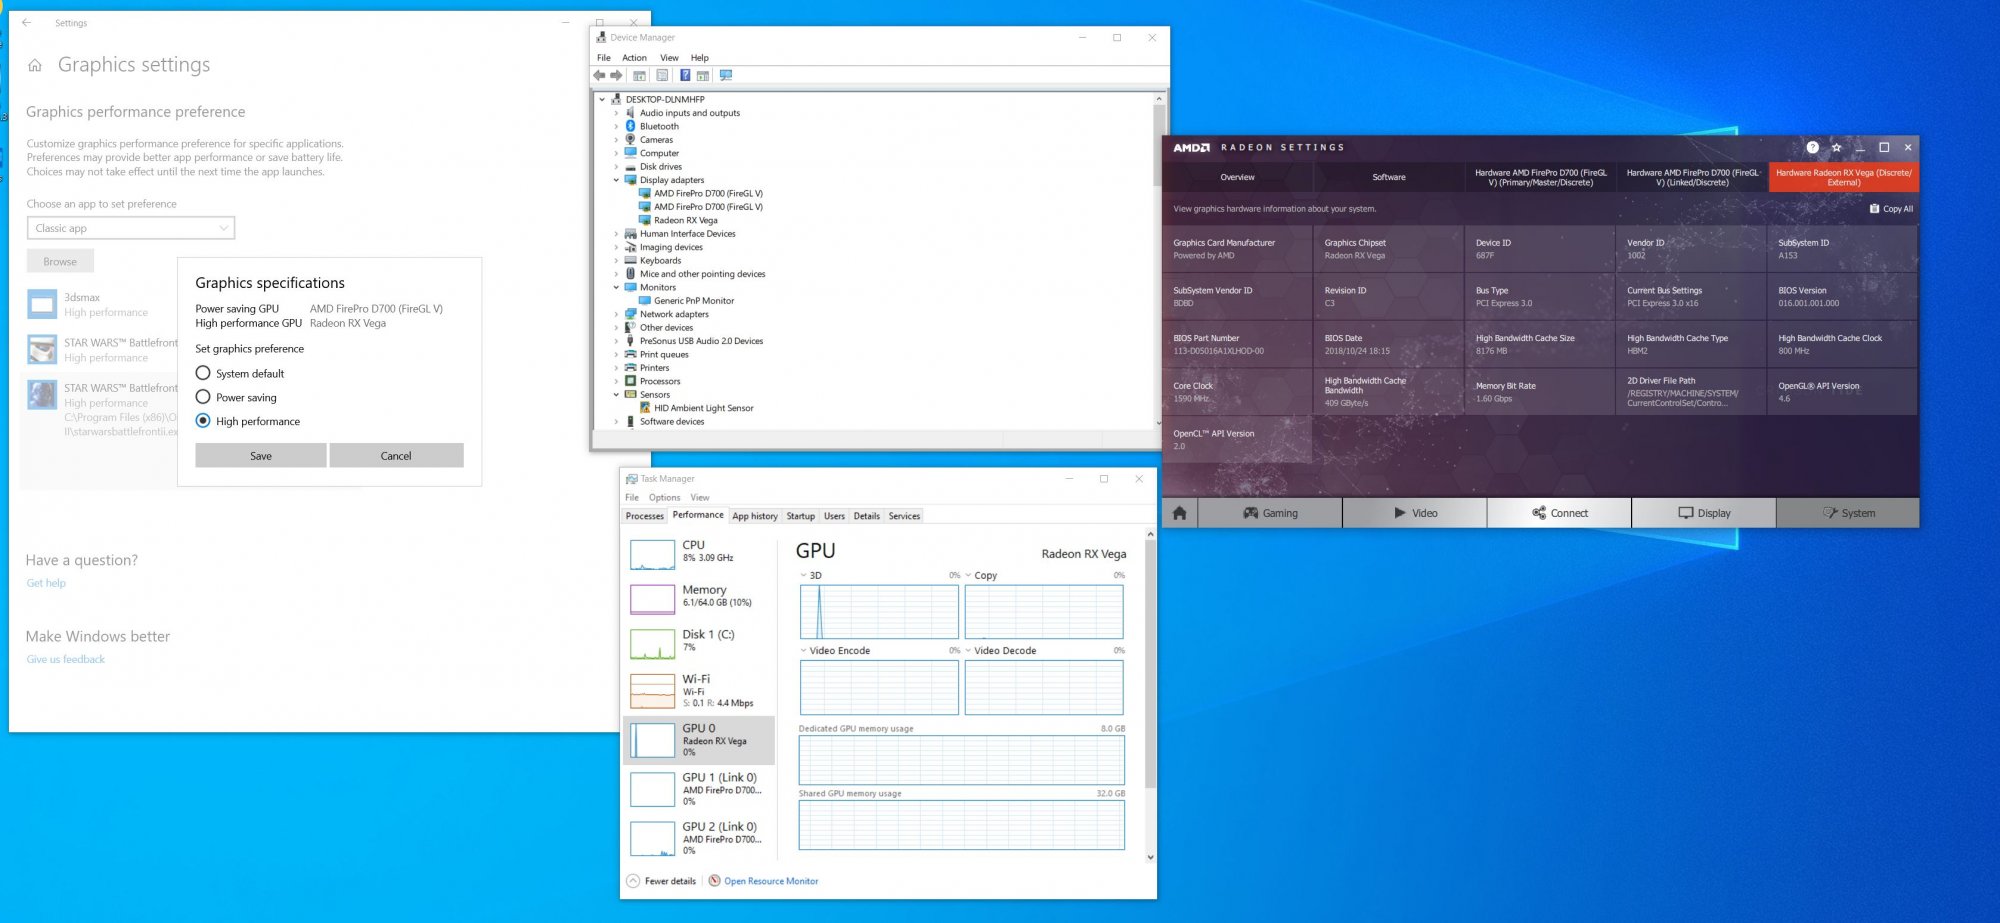Select Generic PnP Monitor in device tree

point(694,301)
